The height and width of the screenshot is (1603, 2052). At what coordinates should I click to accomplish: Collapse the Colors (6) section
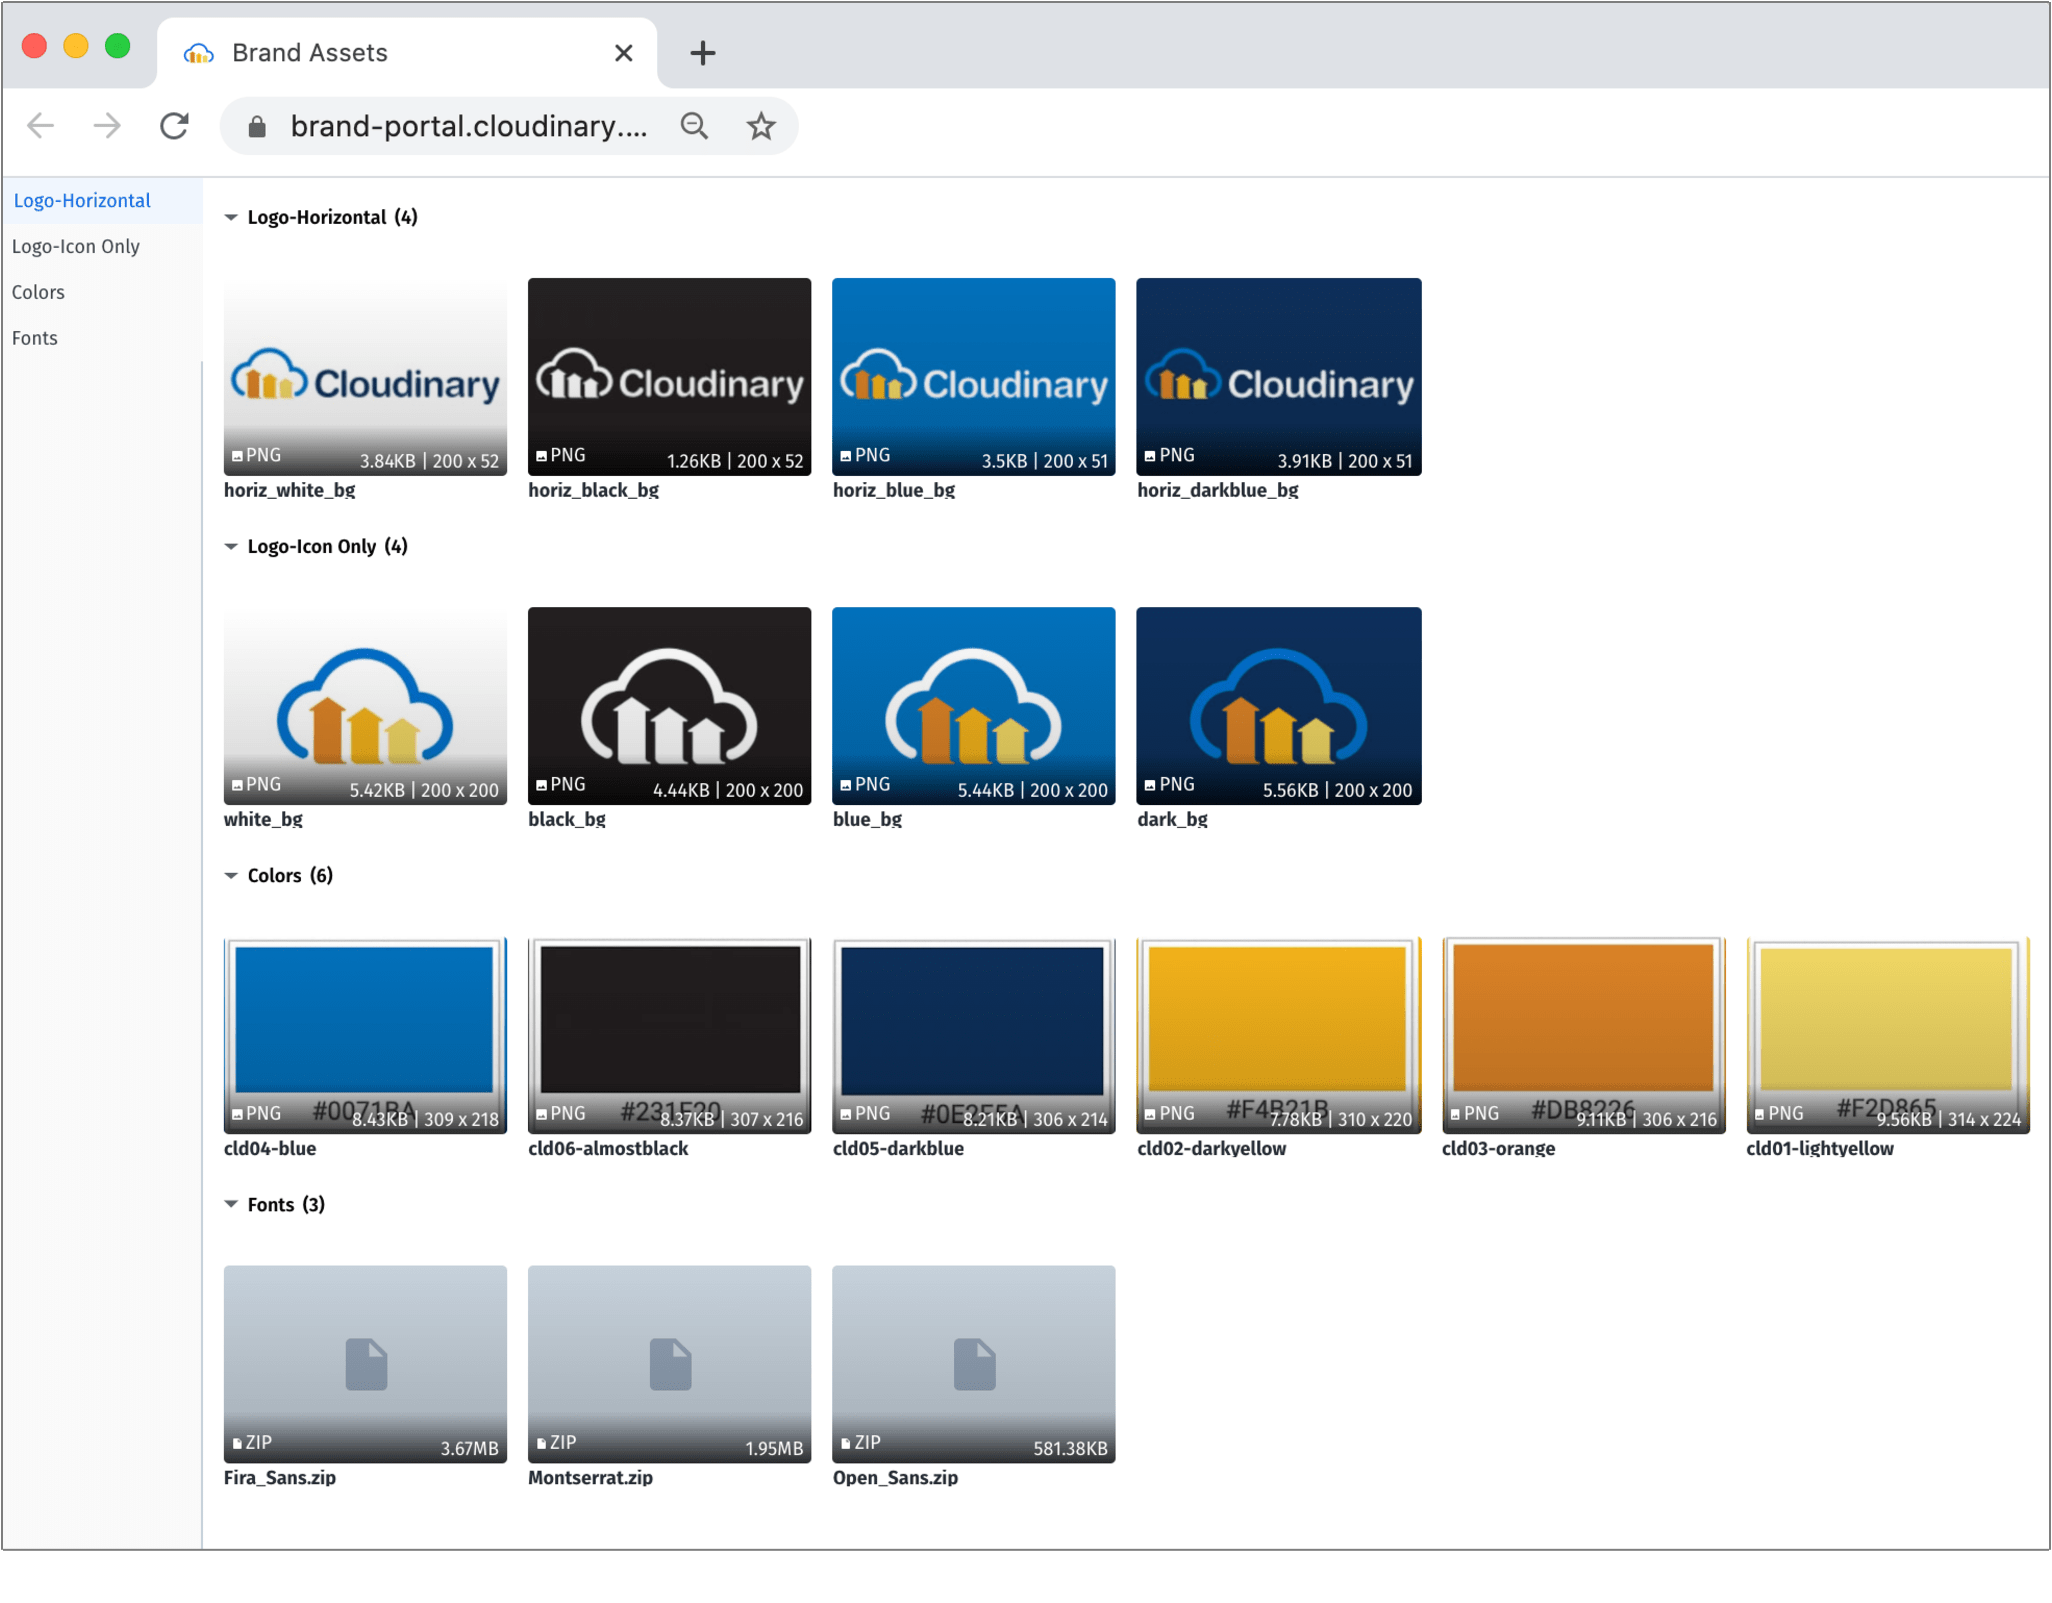tap(231, 875)
